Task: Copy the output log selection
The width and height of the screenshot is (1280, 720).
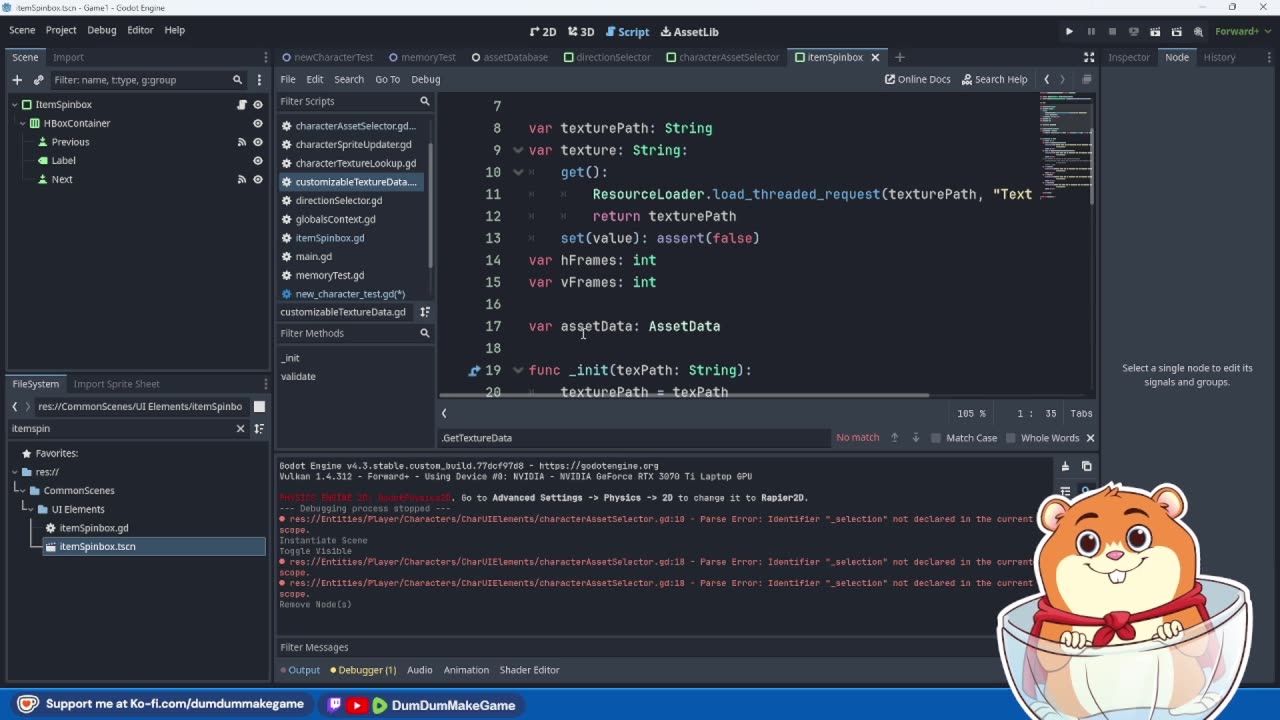Action: [x=1087, y=467]
